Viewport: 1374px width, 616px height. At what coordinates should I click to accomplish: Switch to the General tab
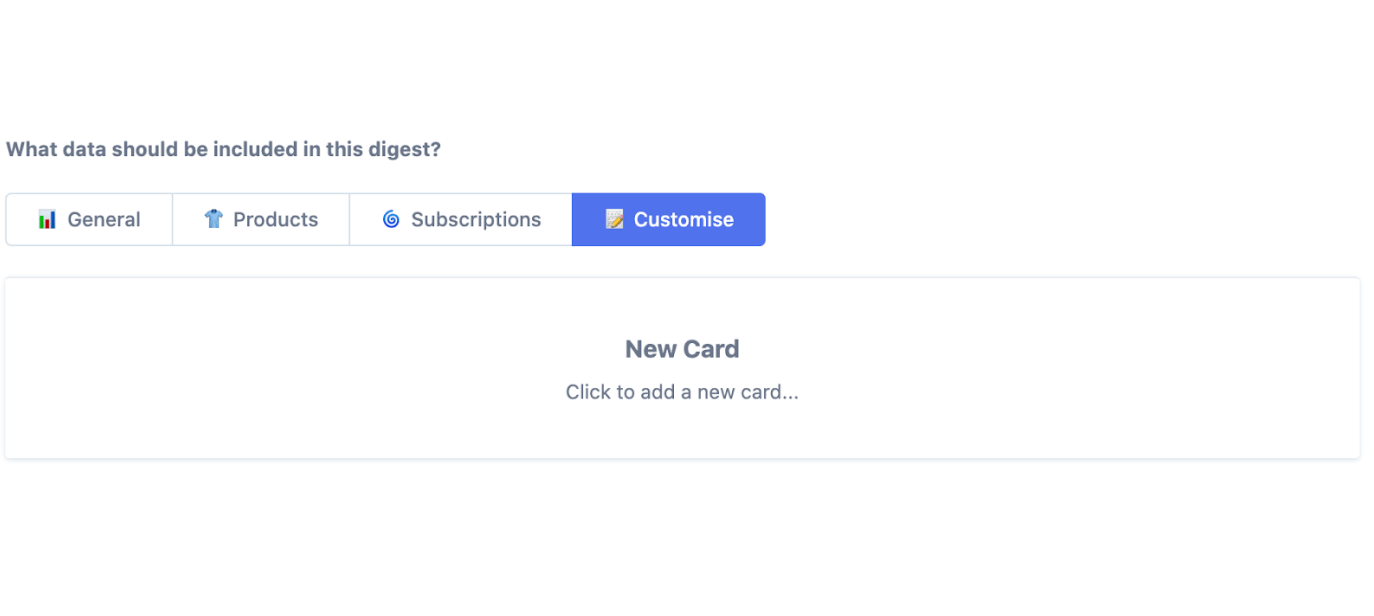pos(89,220)
